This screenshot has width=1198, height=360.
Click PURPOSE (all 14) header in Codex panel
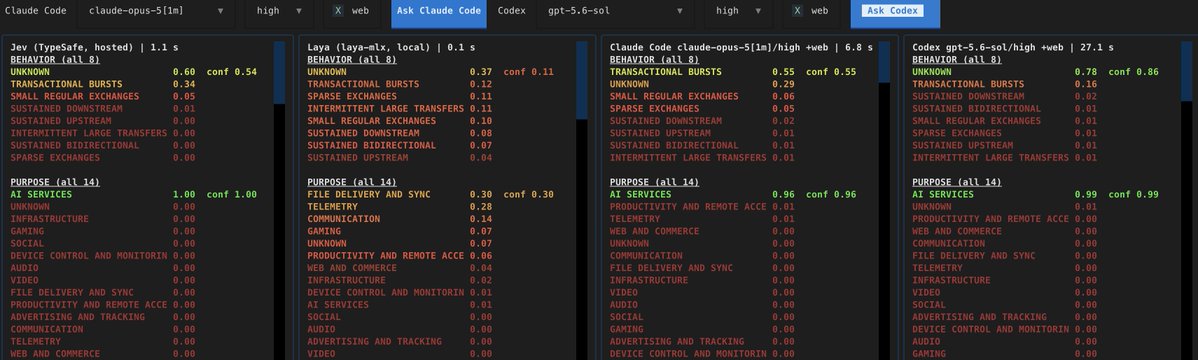[957, 182]
